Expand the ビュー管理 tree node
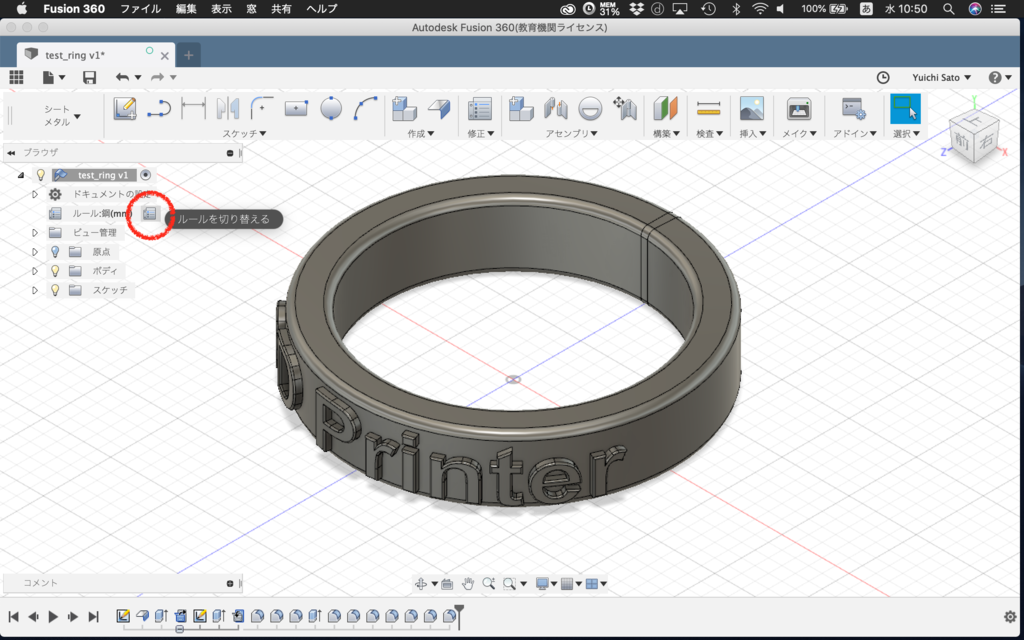Viewport: 1024px width, 640px height. [35, 232]
